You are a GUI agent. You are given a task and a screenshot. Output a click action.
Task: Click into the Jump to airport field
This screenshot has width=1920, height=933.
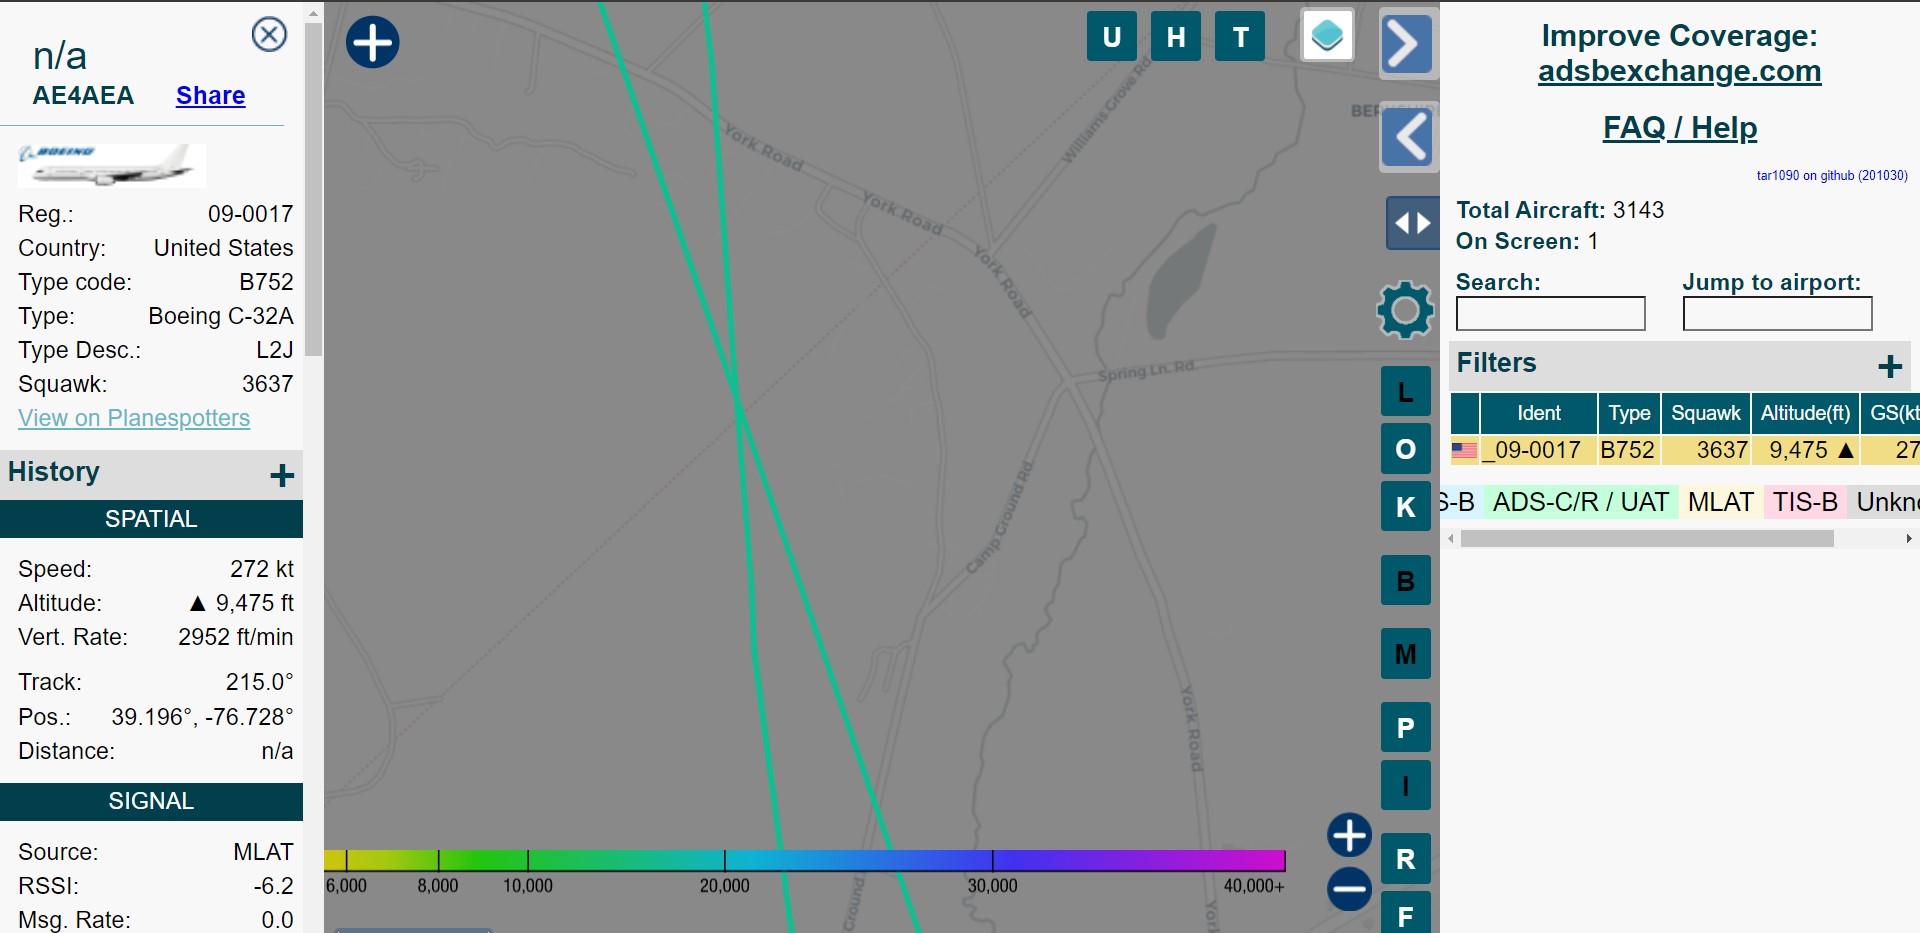pyautogui.click(x=1777, y=314)
